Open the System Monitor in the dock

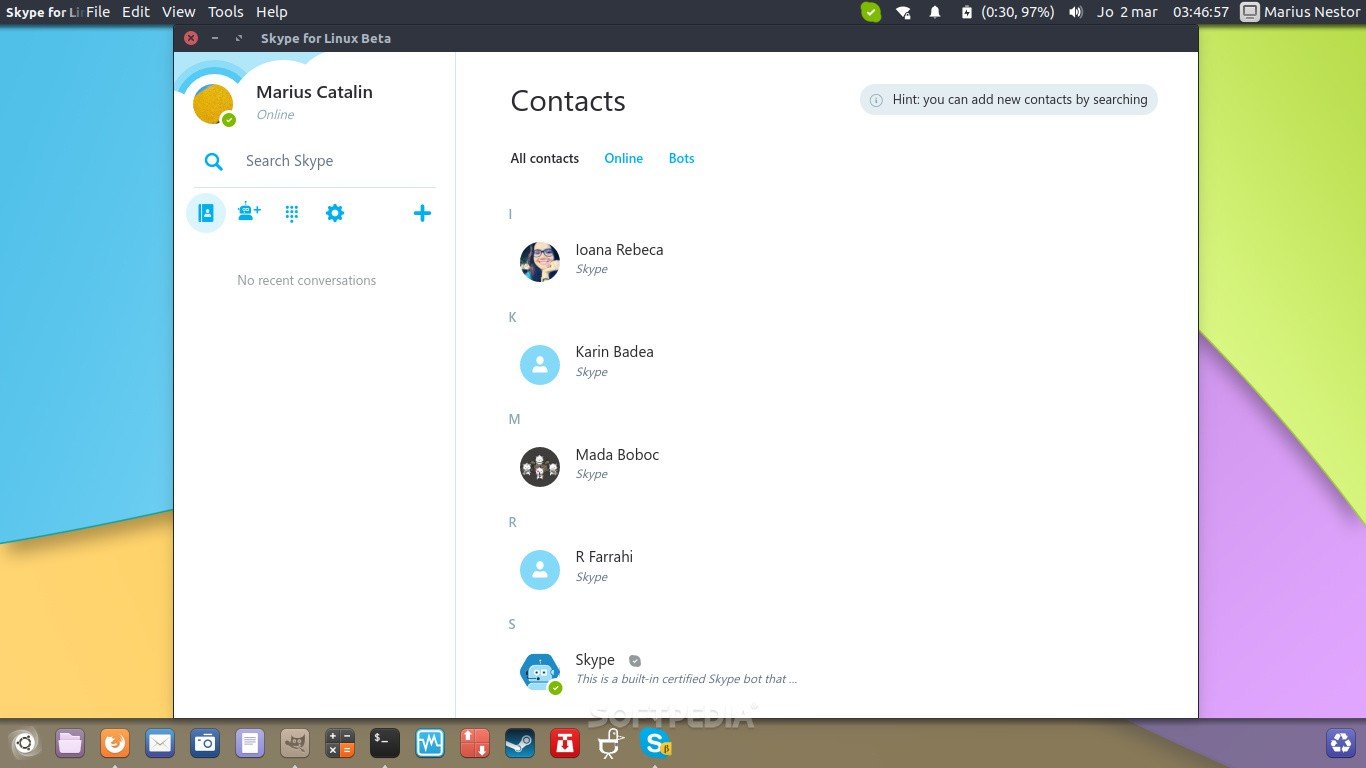click(430, 743)
